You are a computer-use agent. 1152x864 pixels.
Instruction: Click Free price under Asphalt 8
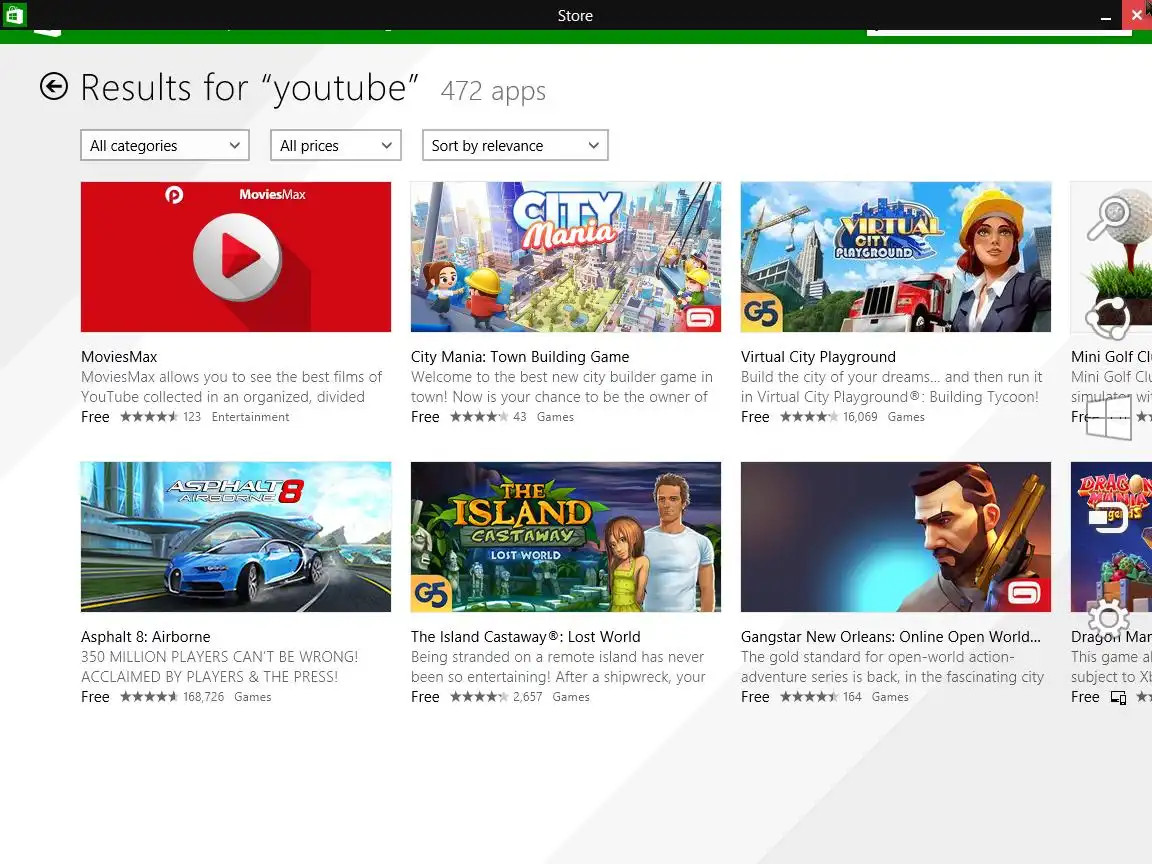tap(95, 697)
